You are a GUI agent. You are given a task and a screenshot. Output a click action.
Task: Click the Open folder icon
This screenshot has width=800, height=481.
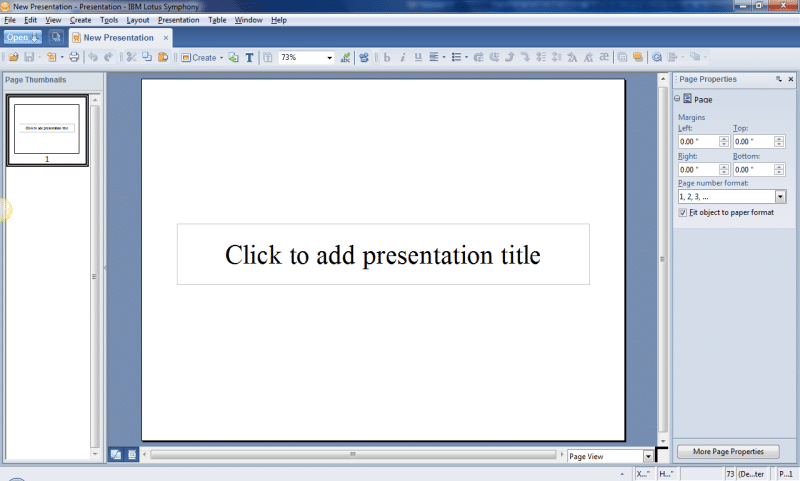(x=13, y=58)
